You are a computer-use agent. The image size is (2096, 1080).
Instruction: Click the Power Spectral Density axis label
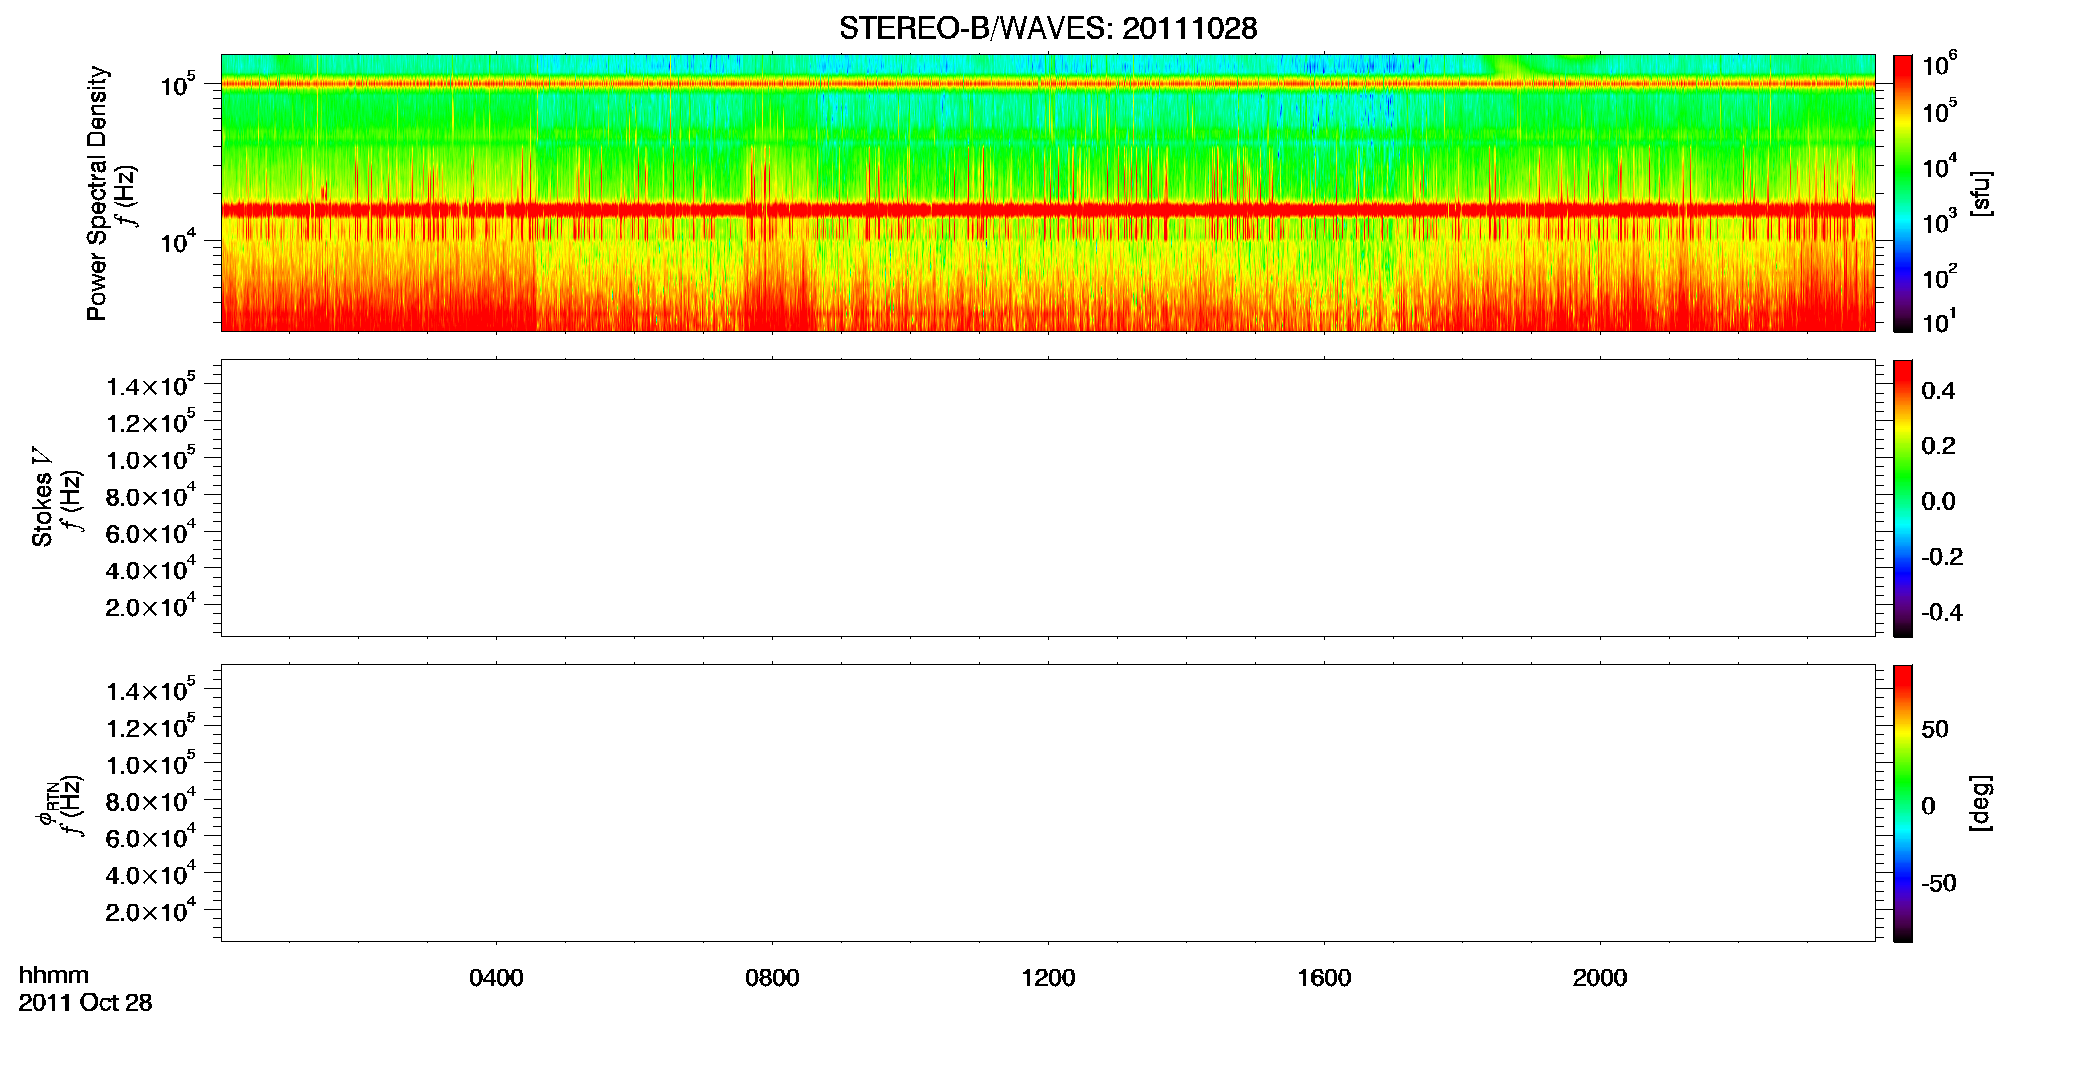[x=97, y=193]
